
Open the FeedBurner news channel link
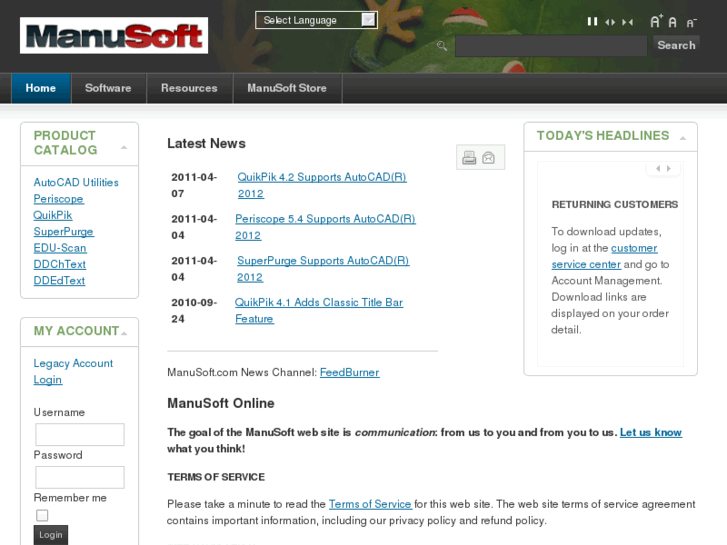pos(350,372)
